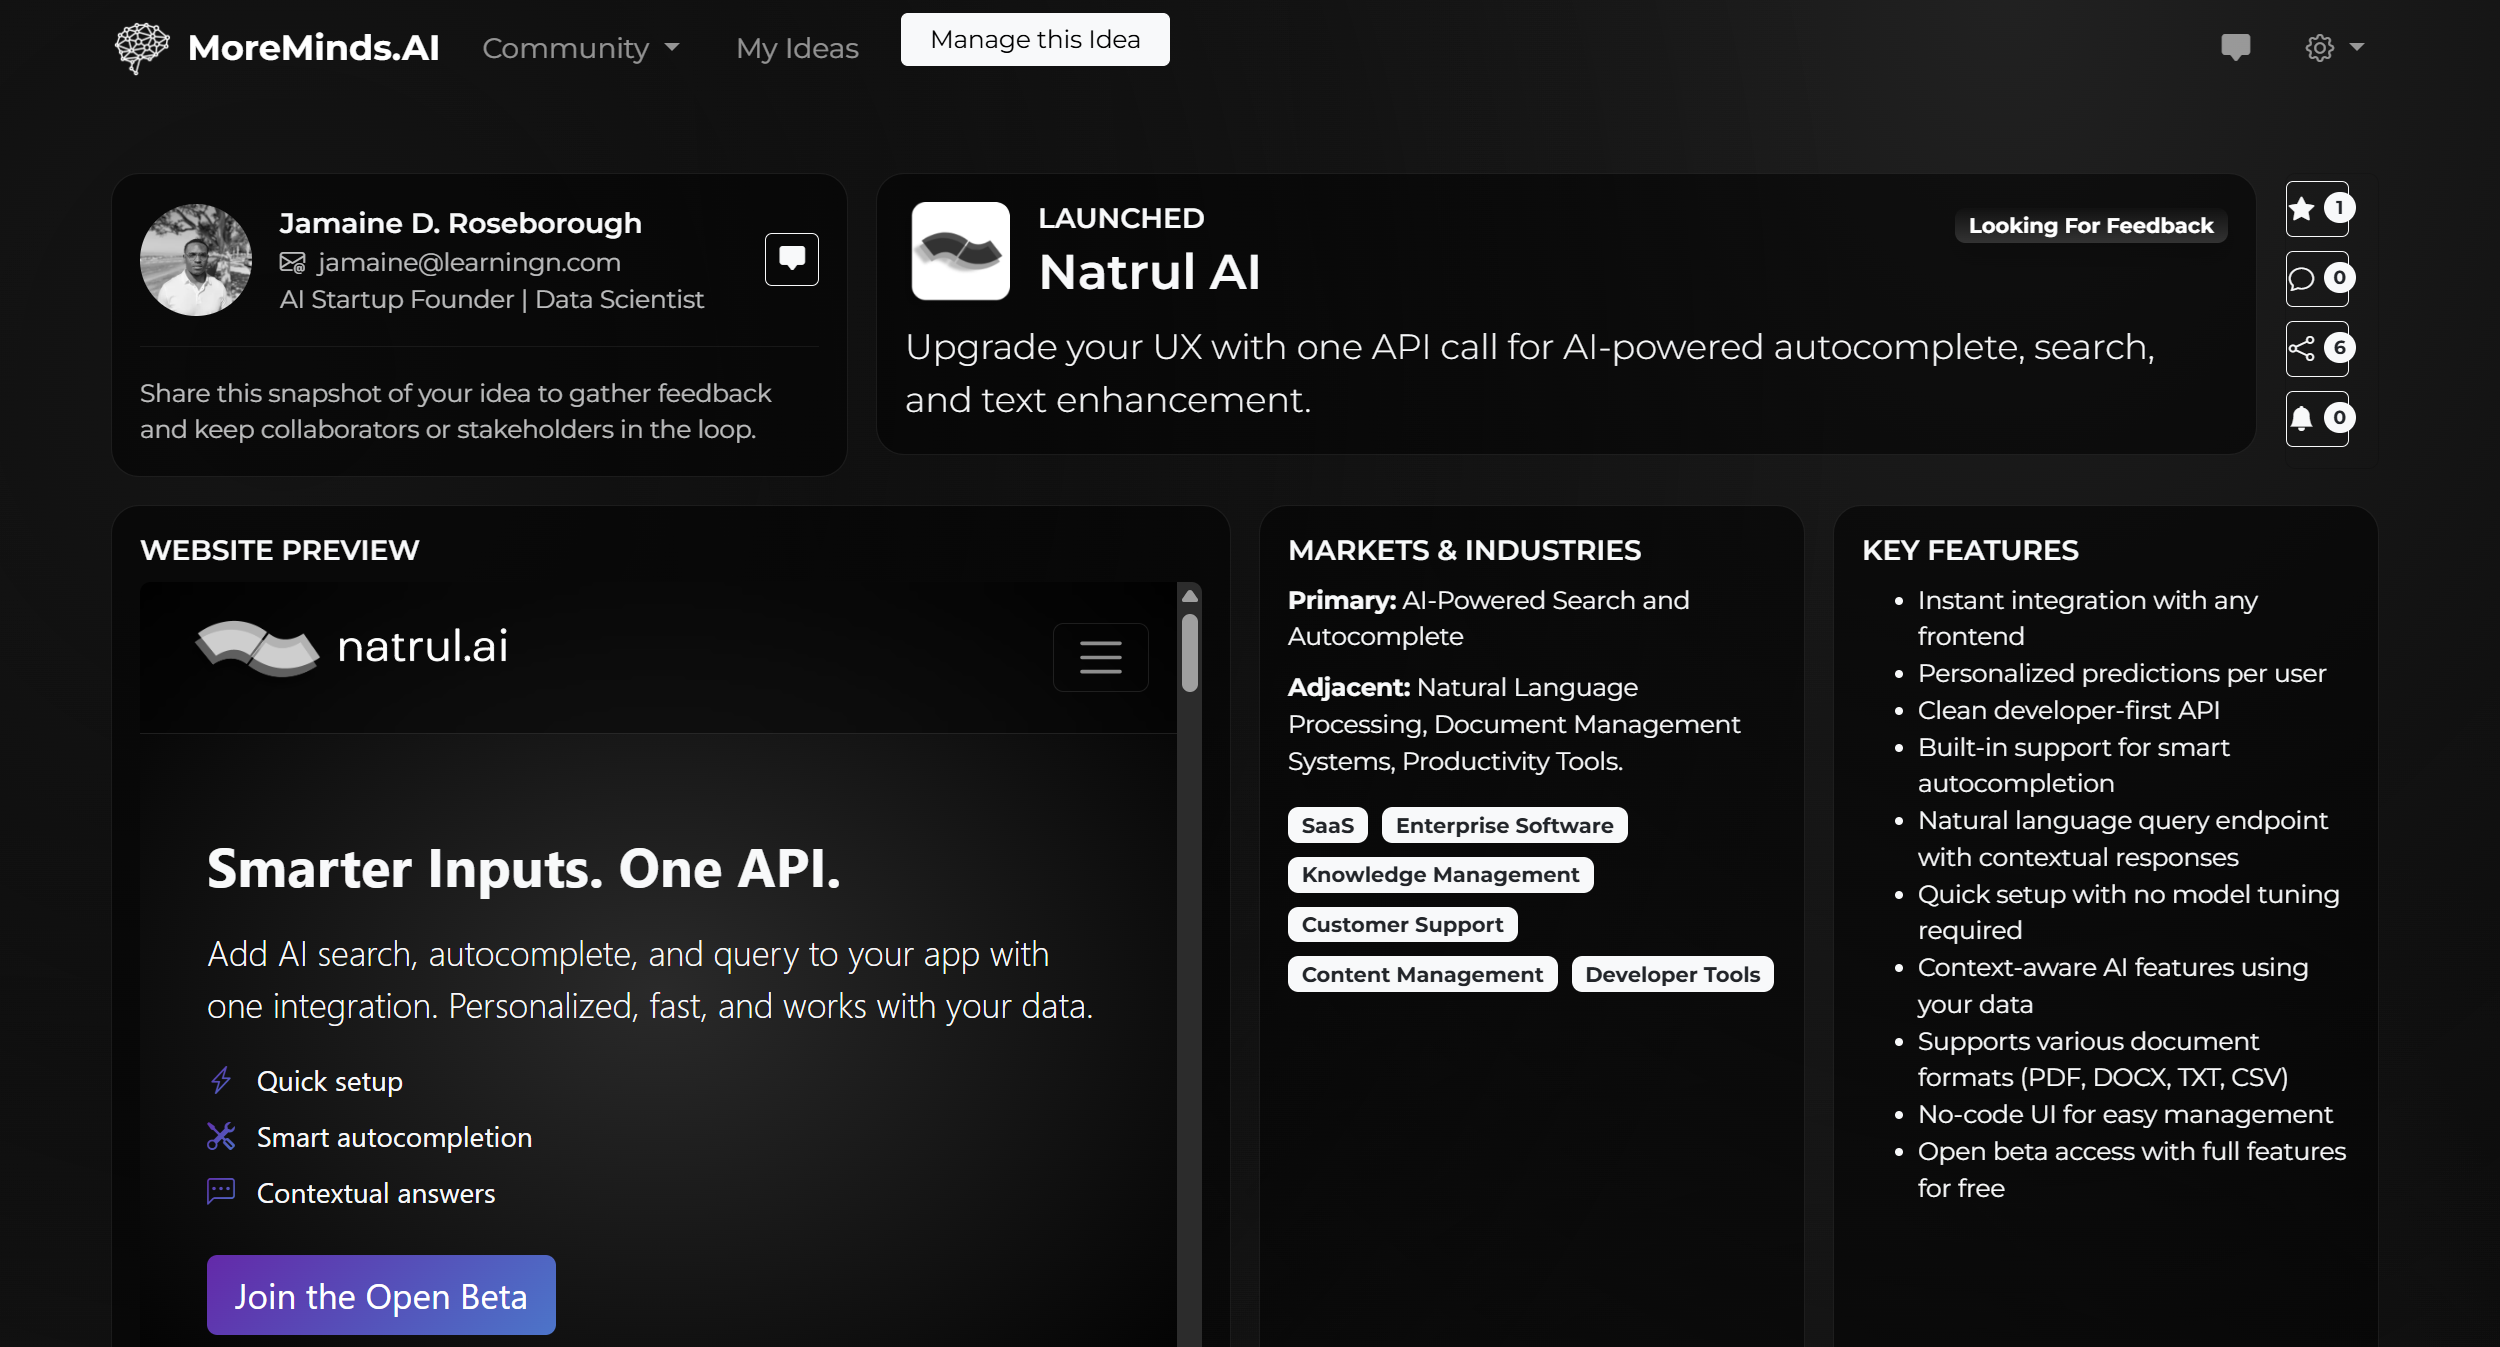Select the SaaS tag
Viewport: 2500px width, 1347px height.
[x=1327, y=825]
